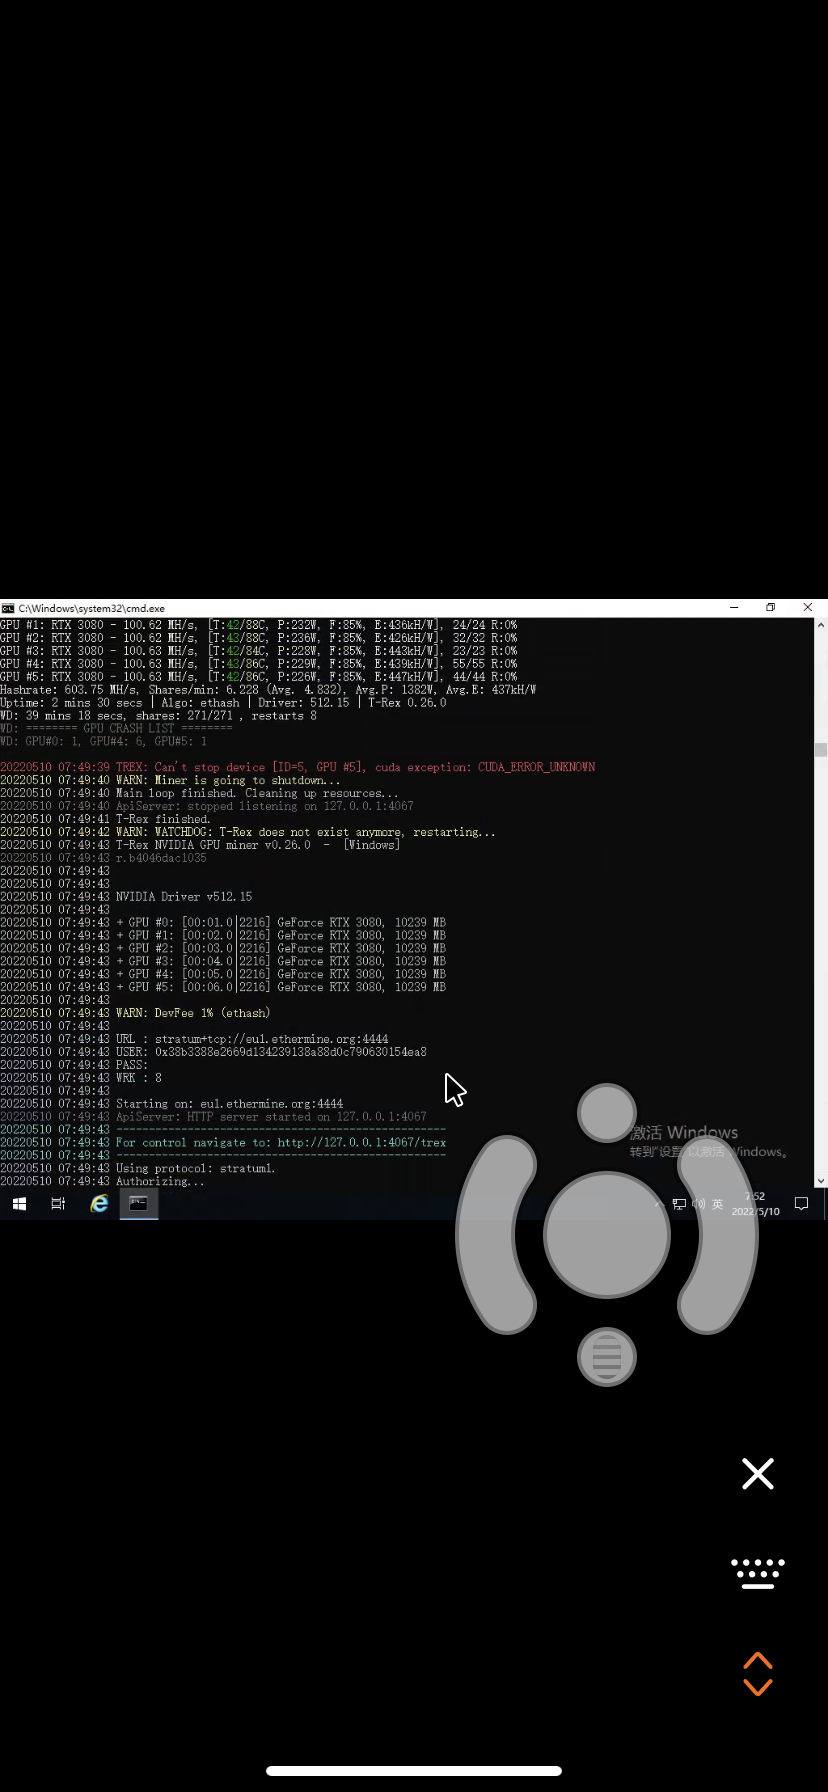Click the 'T-Rex finished.' line

click(105, 819)
